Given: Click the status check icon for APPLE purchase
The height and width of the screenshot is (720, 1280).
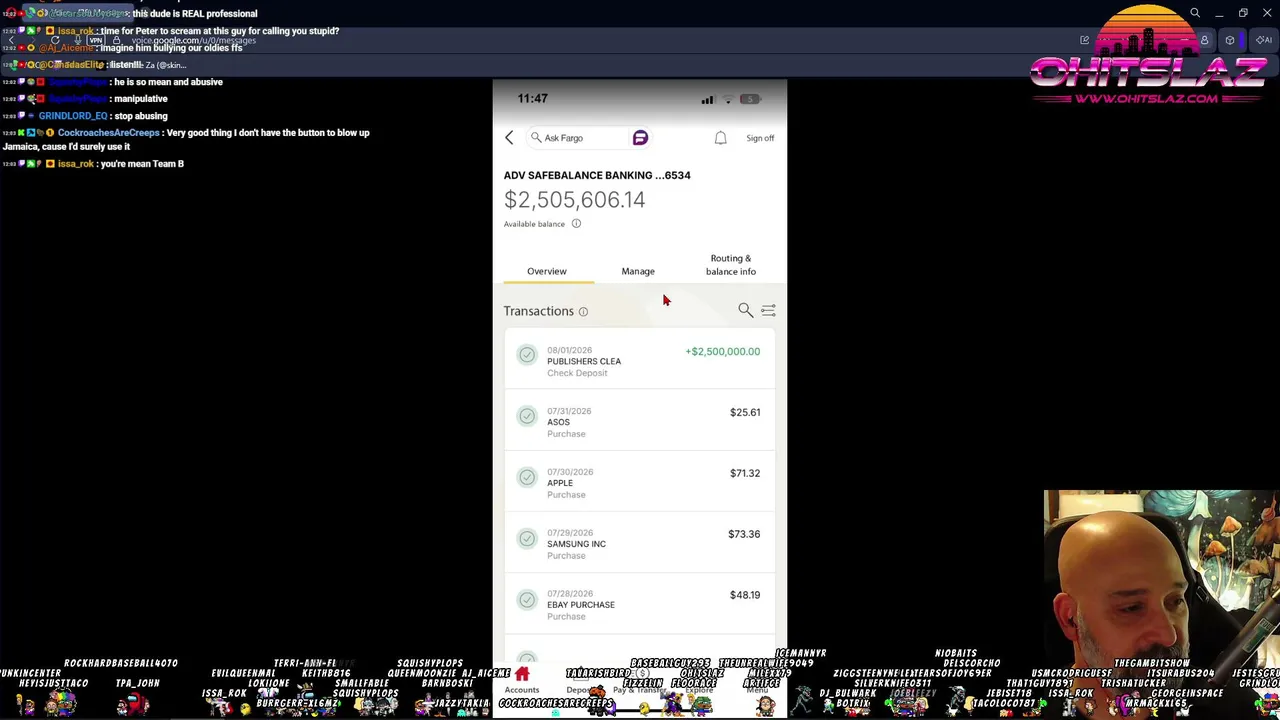Looking at the screenshot, I should tap(527, 477).
